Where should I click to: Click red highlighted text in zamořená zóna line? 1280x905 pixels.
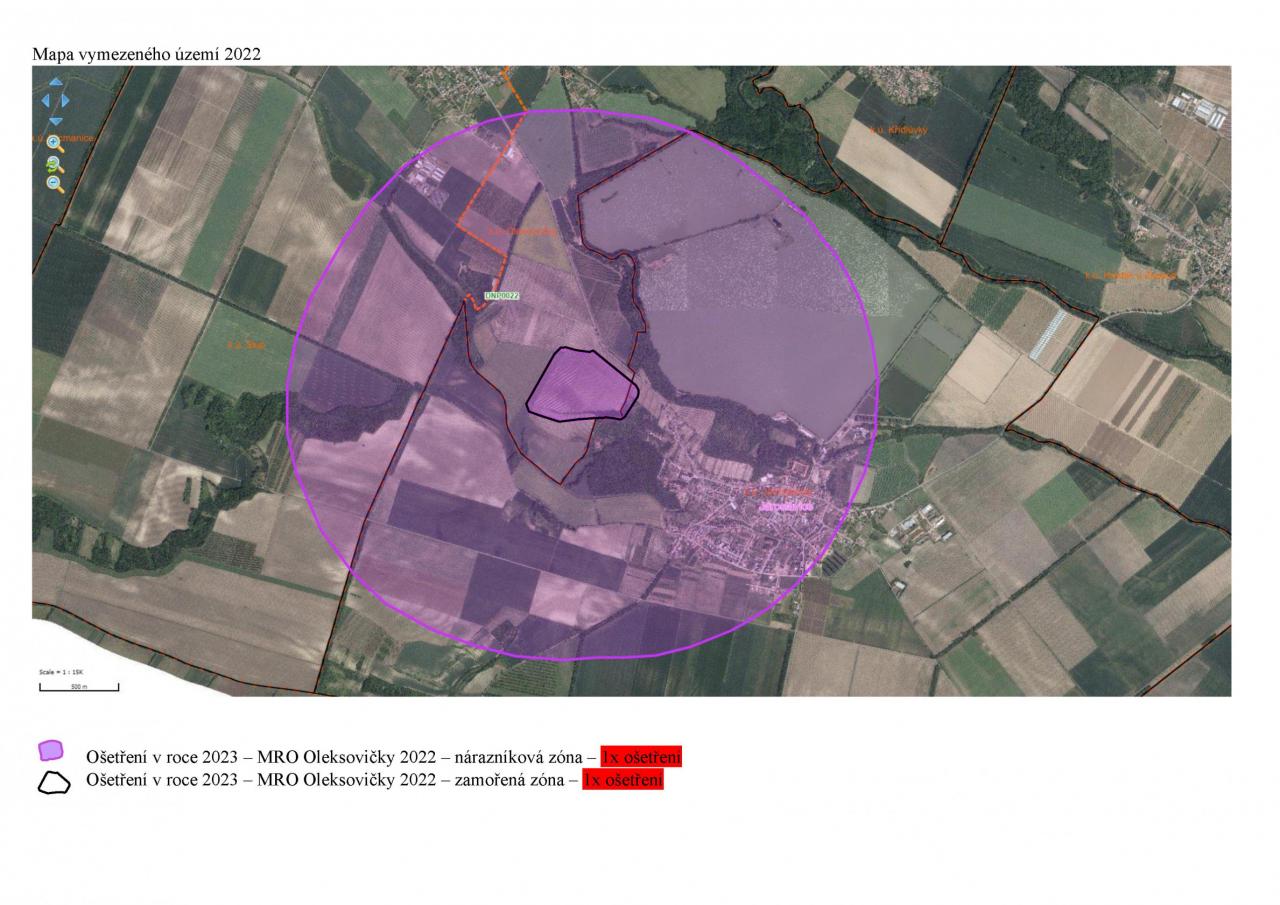click(623, 780)
